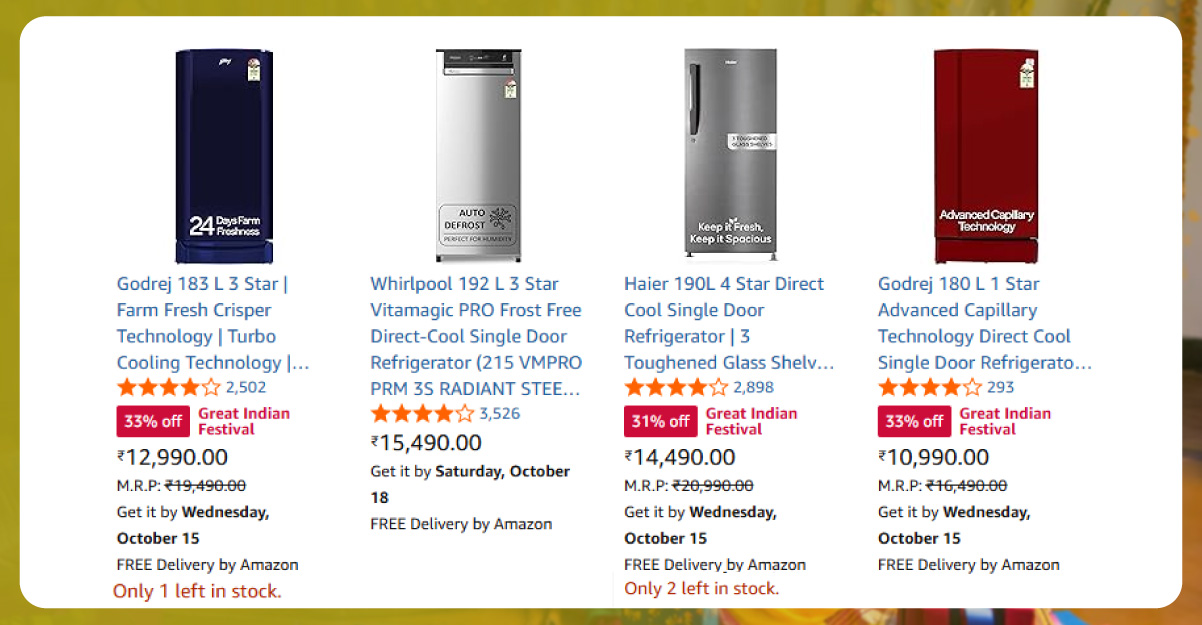Open the silver Whirlpool 192 L refrigerator image
The width and height of the screenshot is (1202, 625).
479,156
